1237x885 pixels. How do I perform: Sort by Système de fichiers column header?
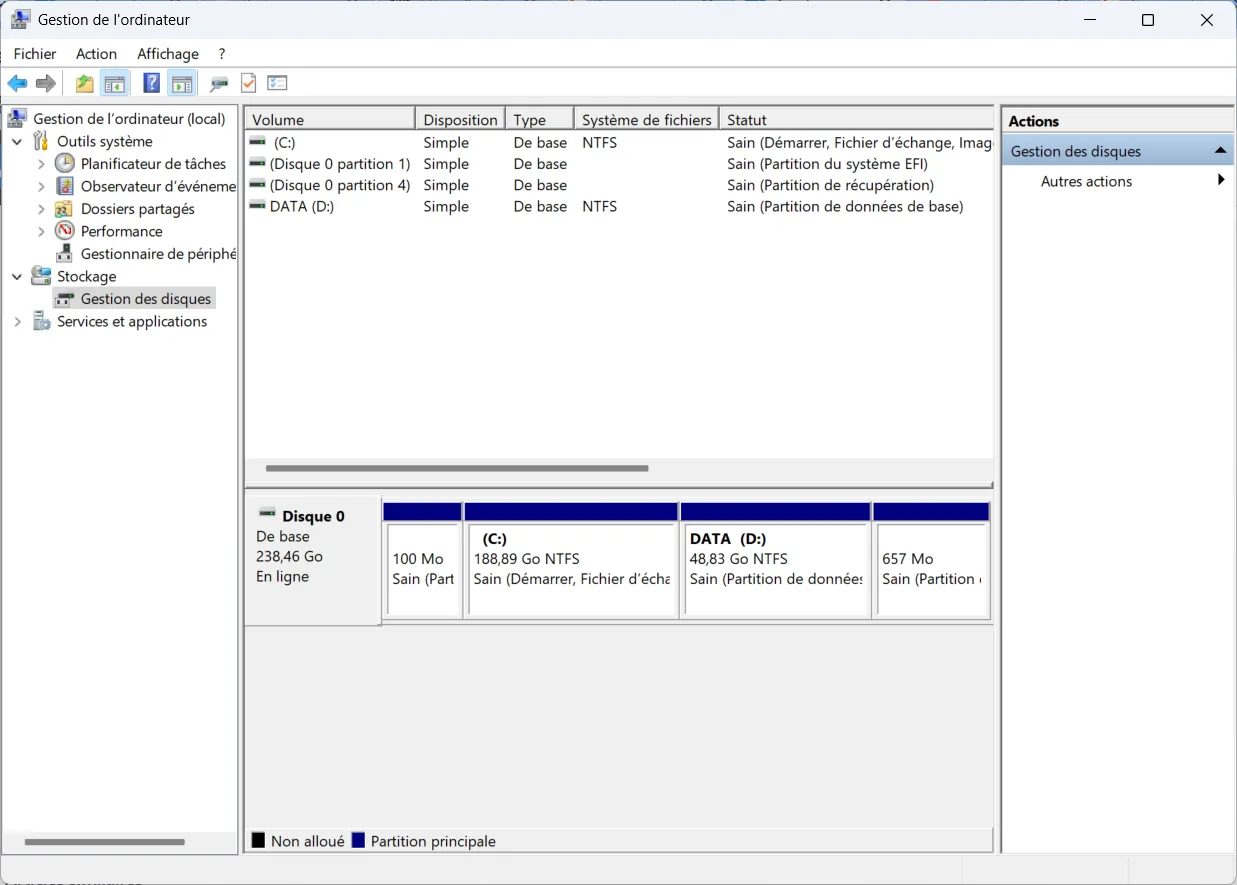pos(647,120)
